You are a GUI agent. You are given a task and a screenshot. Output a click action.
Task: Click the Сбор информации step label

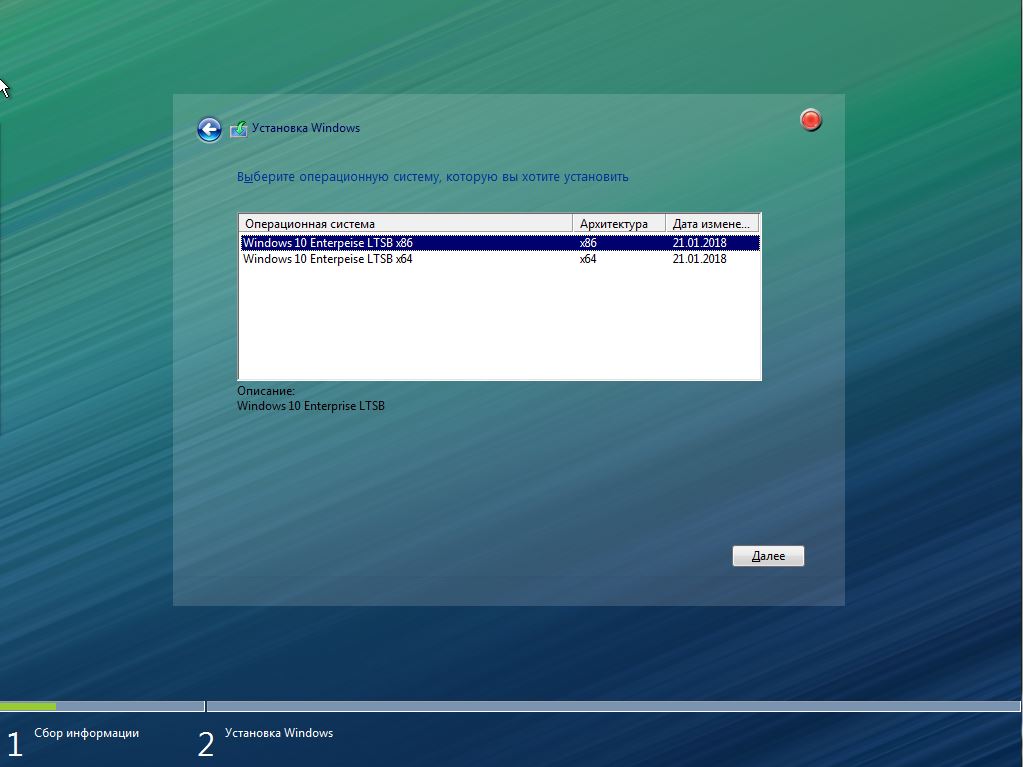point(87,733)
